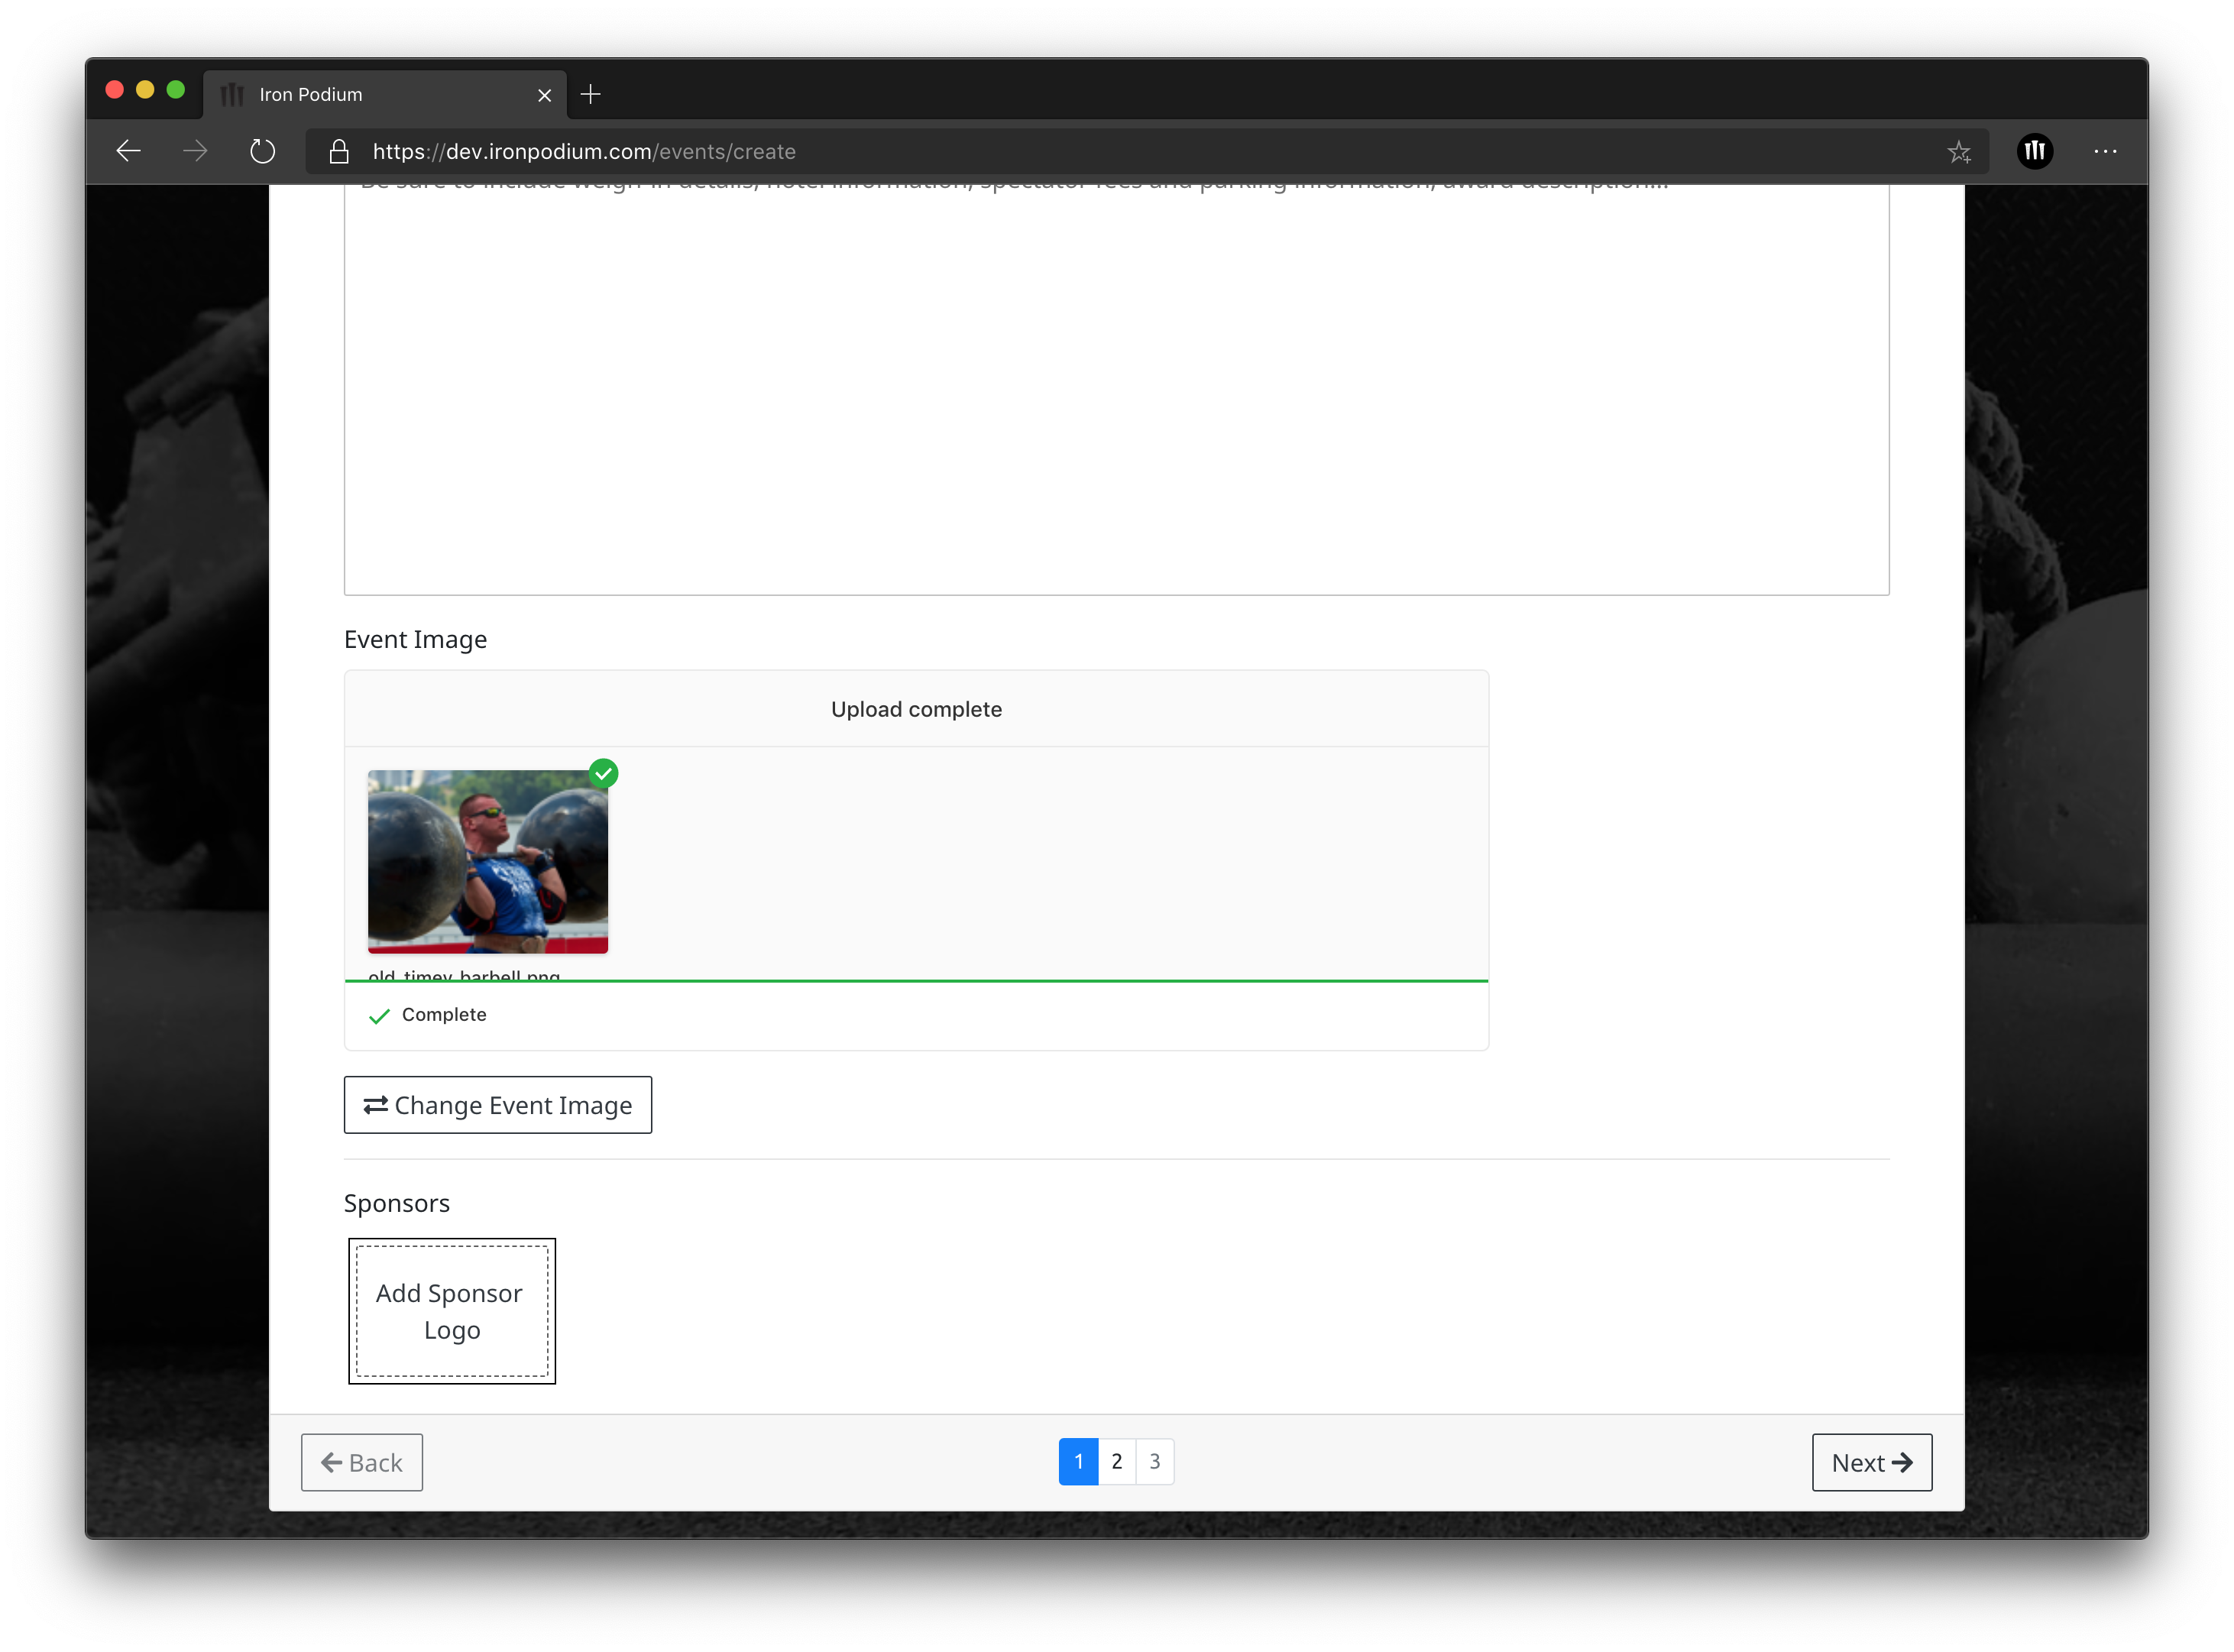Viewport: 2234px width, 1652px height.
Task: Maximize the window with the green button
Action: point(176,90)
